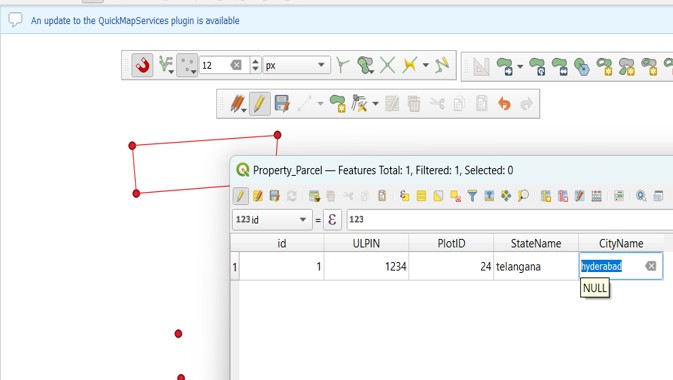Click New Field icon
The image size is (673, 380).
[x=546, y=196]
